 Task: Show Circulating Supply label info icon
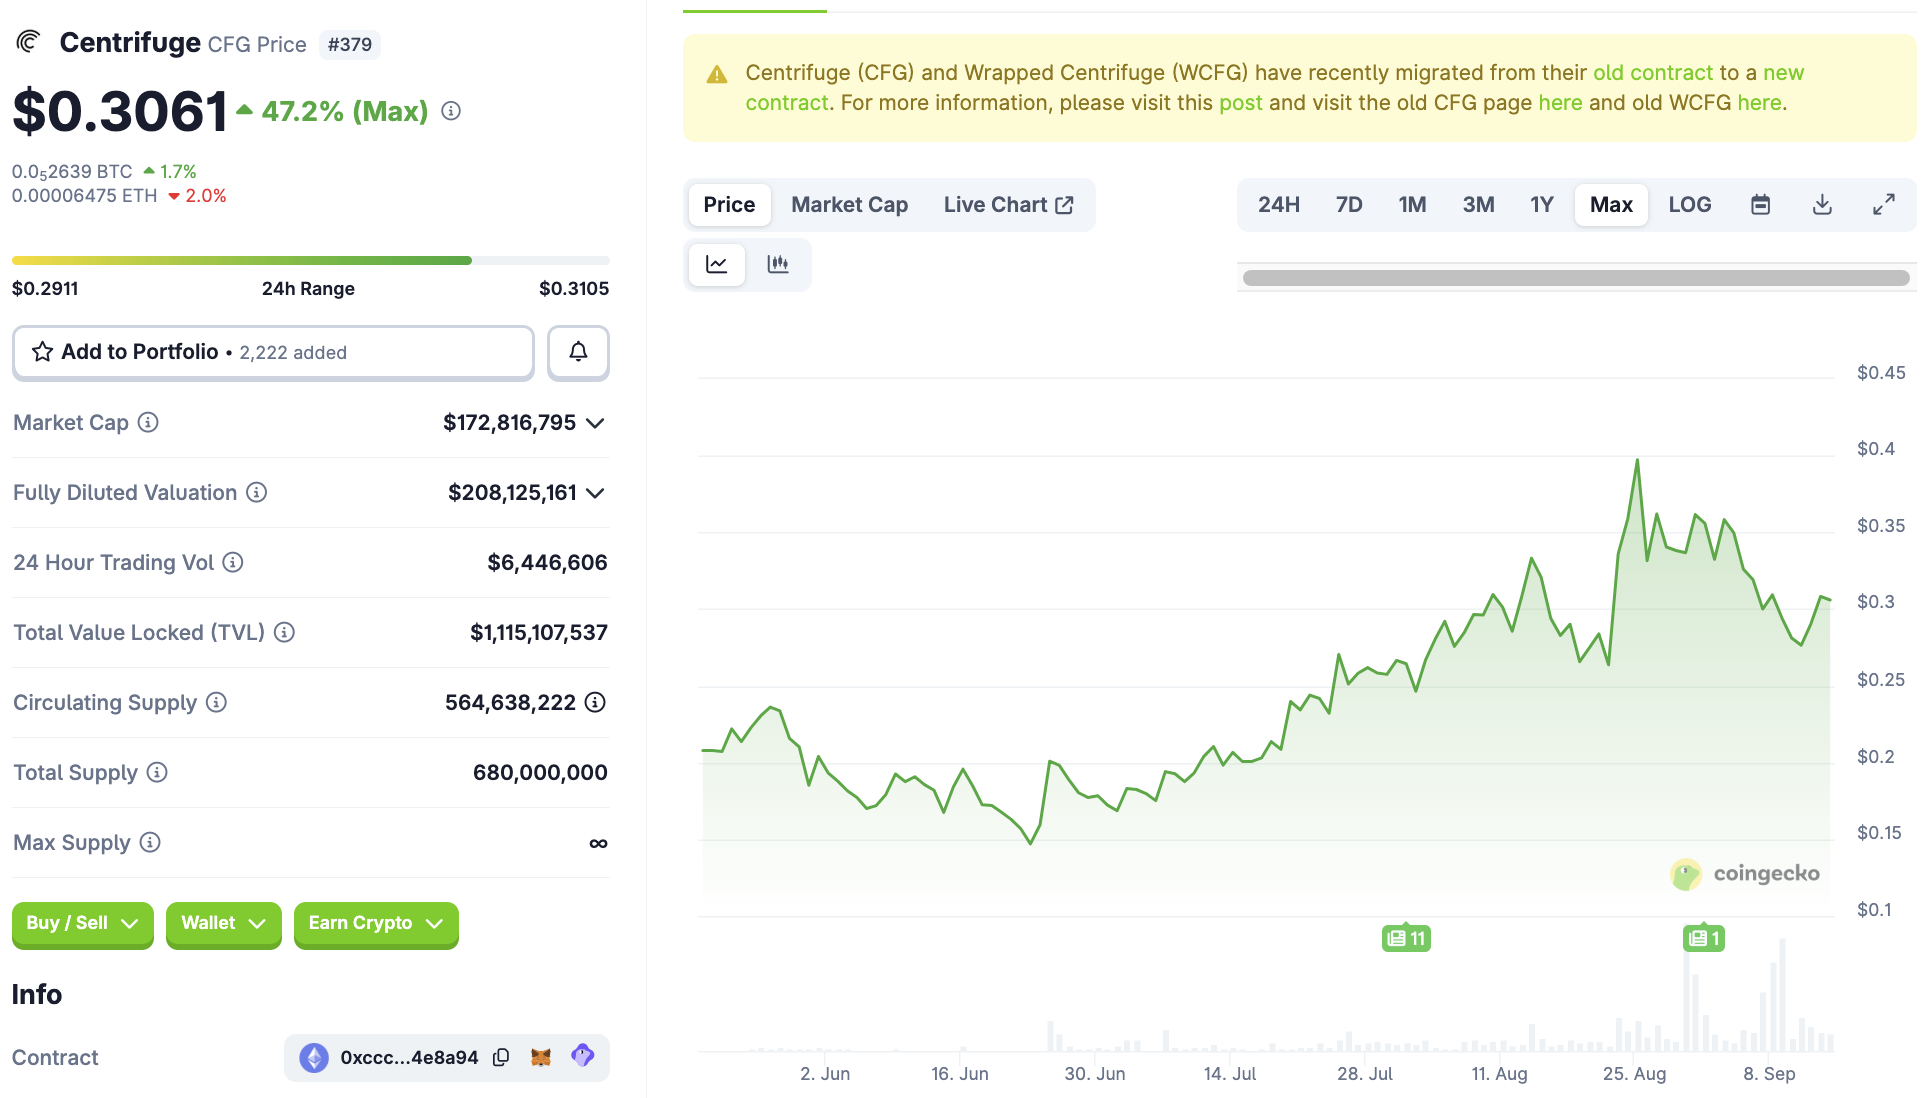click(216, 702)
